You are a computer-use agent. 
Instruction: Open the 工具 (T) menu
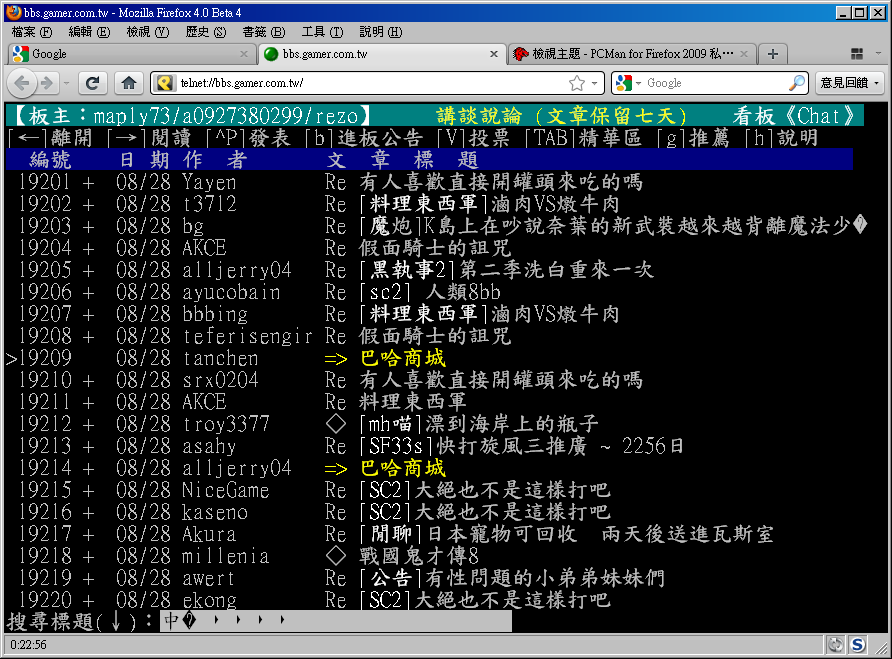click(323, 32)
